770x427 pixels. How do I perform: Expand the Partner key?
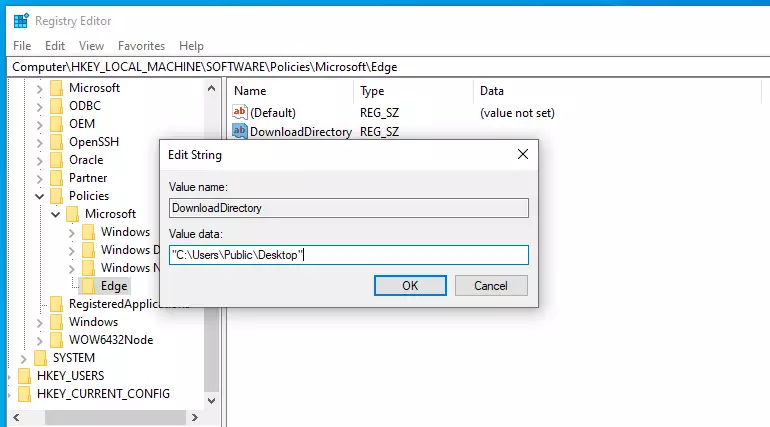[x=40, y=179]
